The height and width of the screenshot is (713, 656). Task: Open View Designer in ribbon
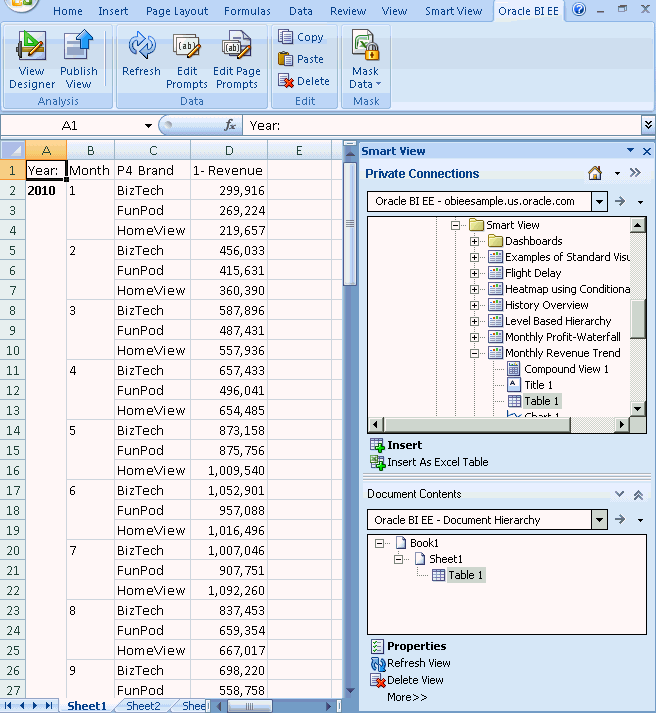[31, 60]
